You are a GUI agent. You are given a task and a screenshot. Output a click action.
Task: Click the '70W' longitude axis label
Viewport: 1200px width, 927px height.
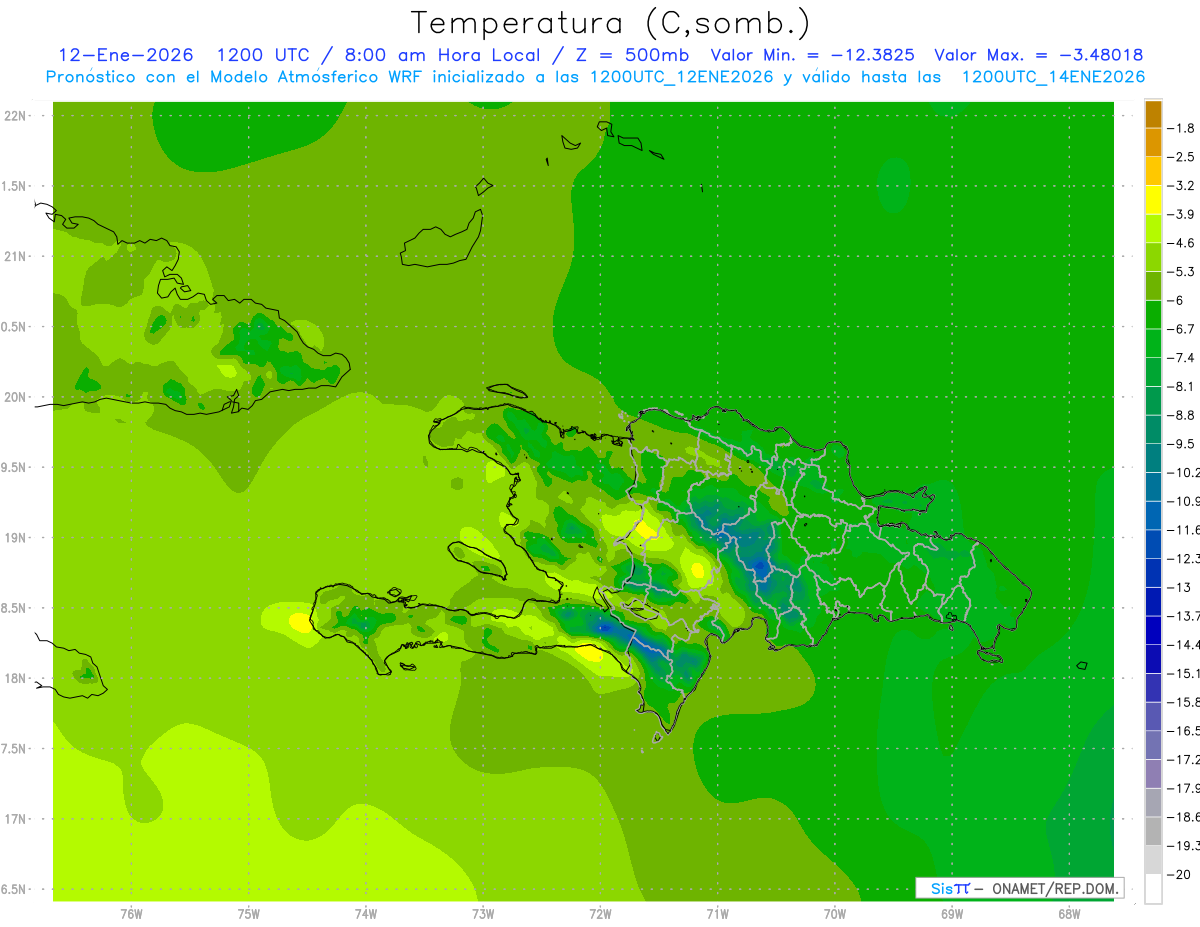835,914
